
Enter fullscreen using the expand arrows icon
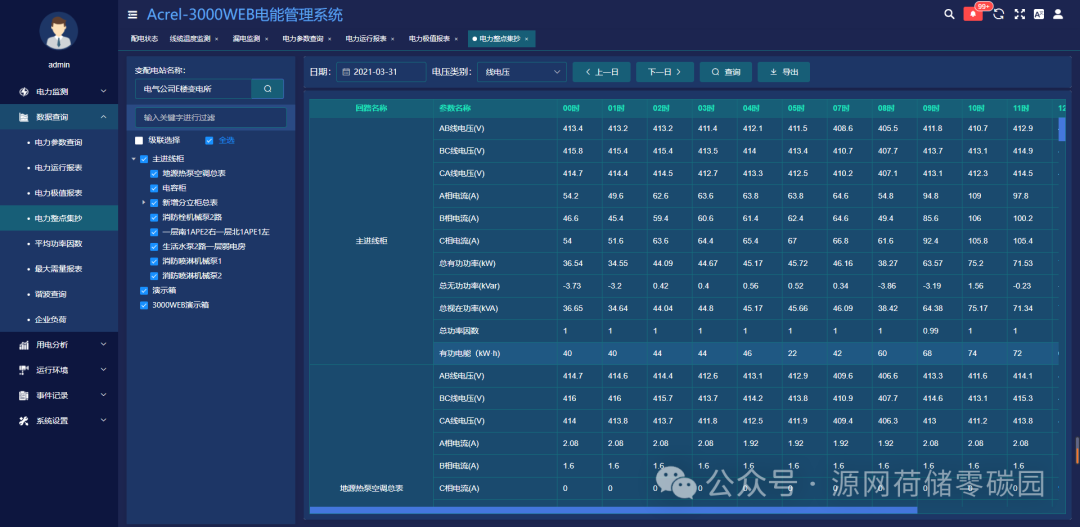tap(1019, 14)
